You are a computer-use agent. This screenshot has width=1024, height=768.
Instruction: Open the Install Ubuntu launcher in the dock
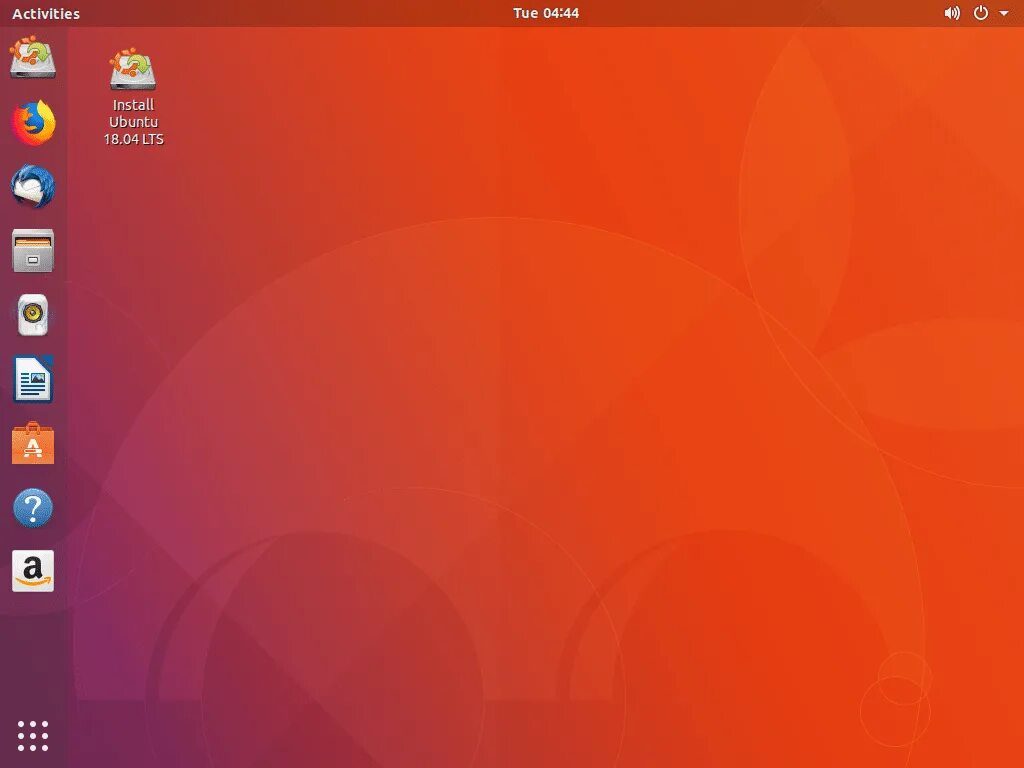click(33, 57)
